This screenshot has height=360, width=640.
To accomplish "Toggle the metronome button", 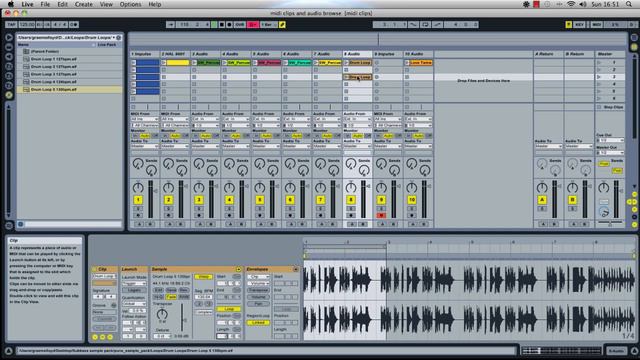I will click(x=73, y=24).
